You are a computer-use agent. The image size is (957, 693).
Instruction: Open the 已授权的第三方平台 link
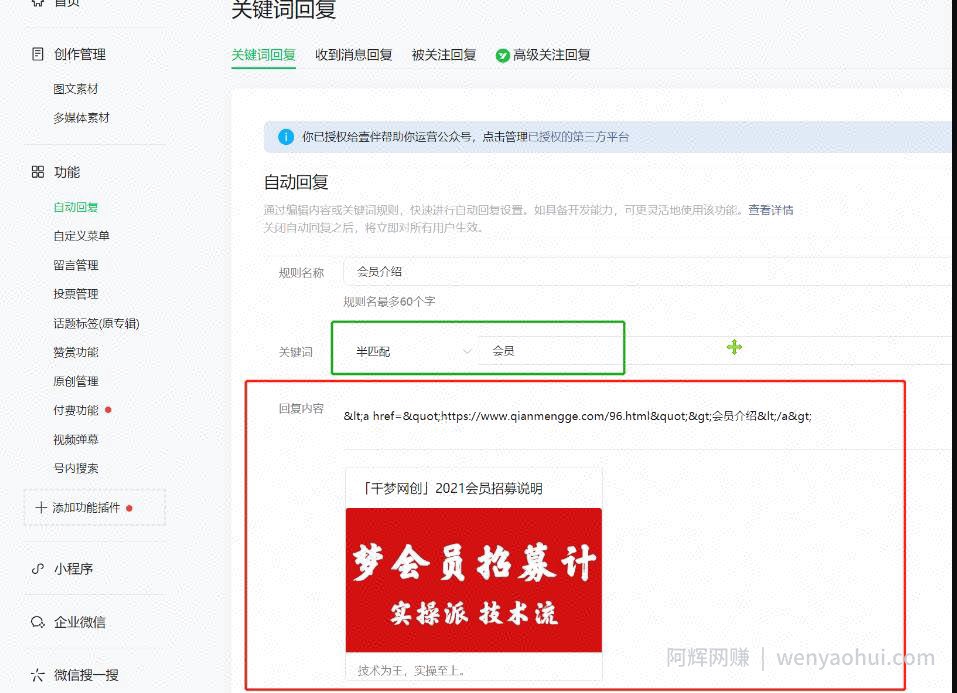578,137
